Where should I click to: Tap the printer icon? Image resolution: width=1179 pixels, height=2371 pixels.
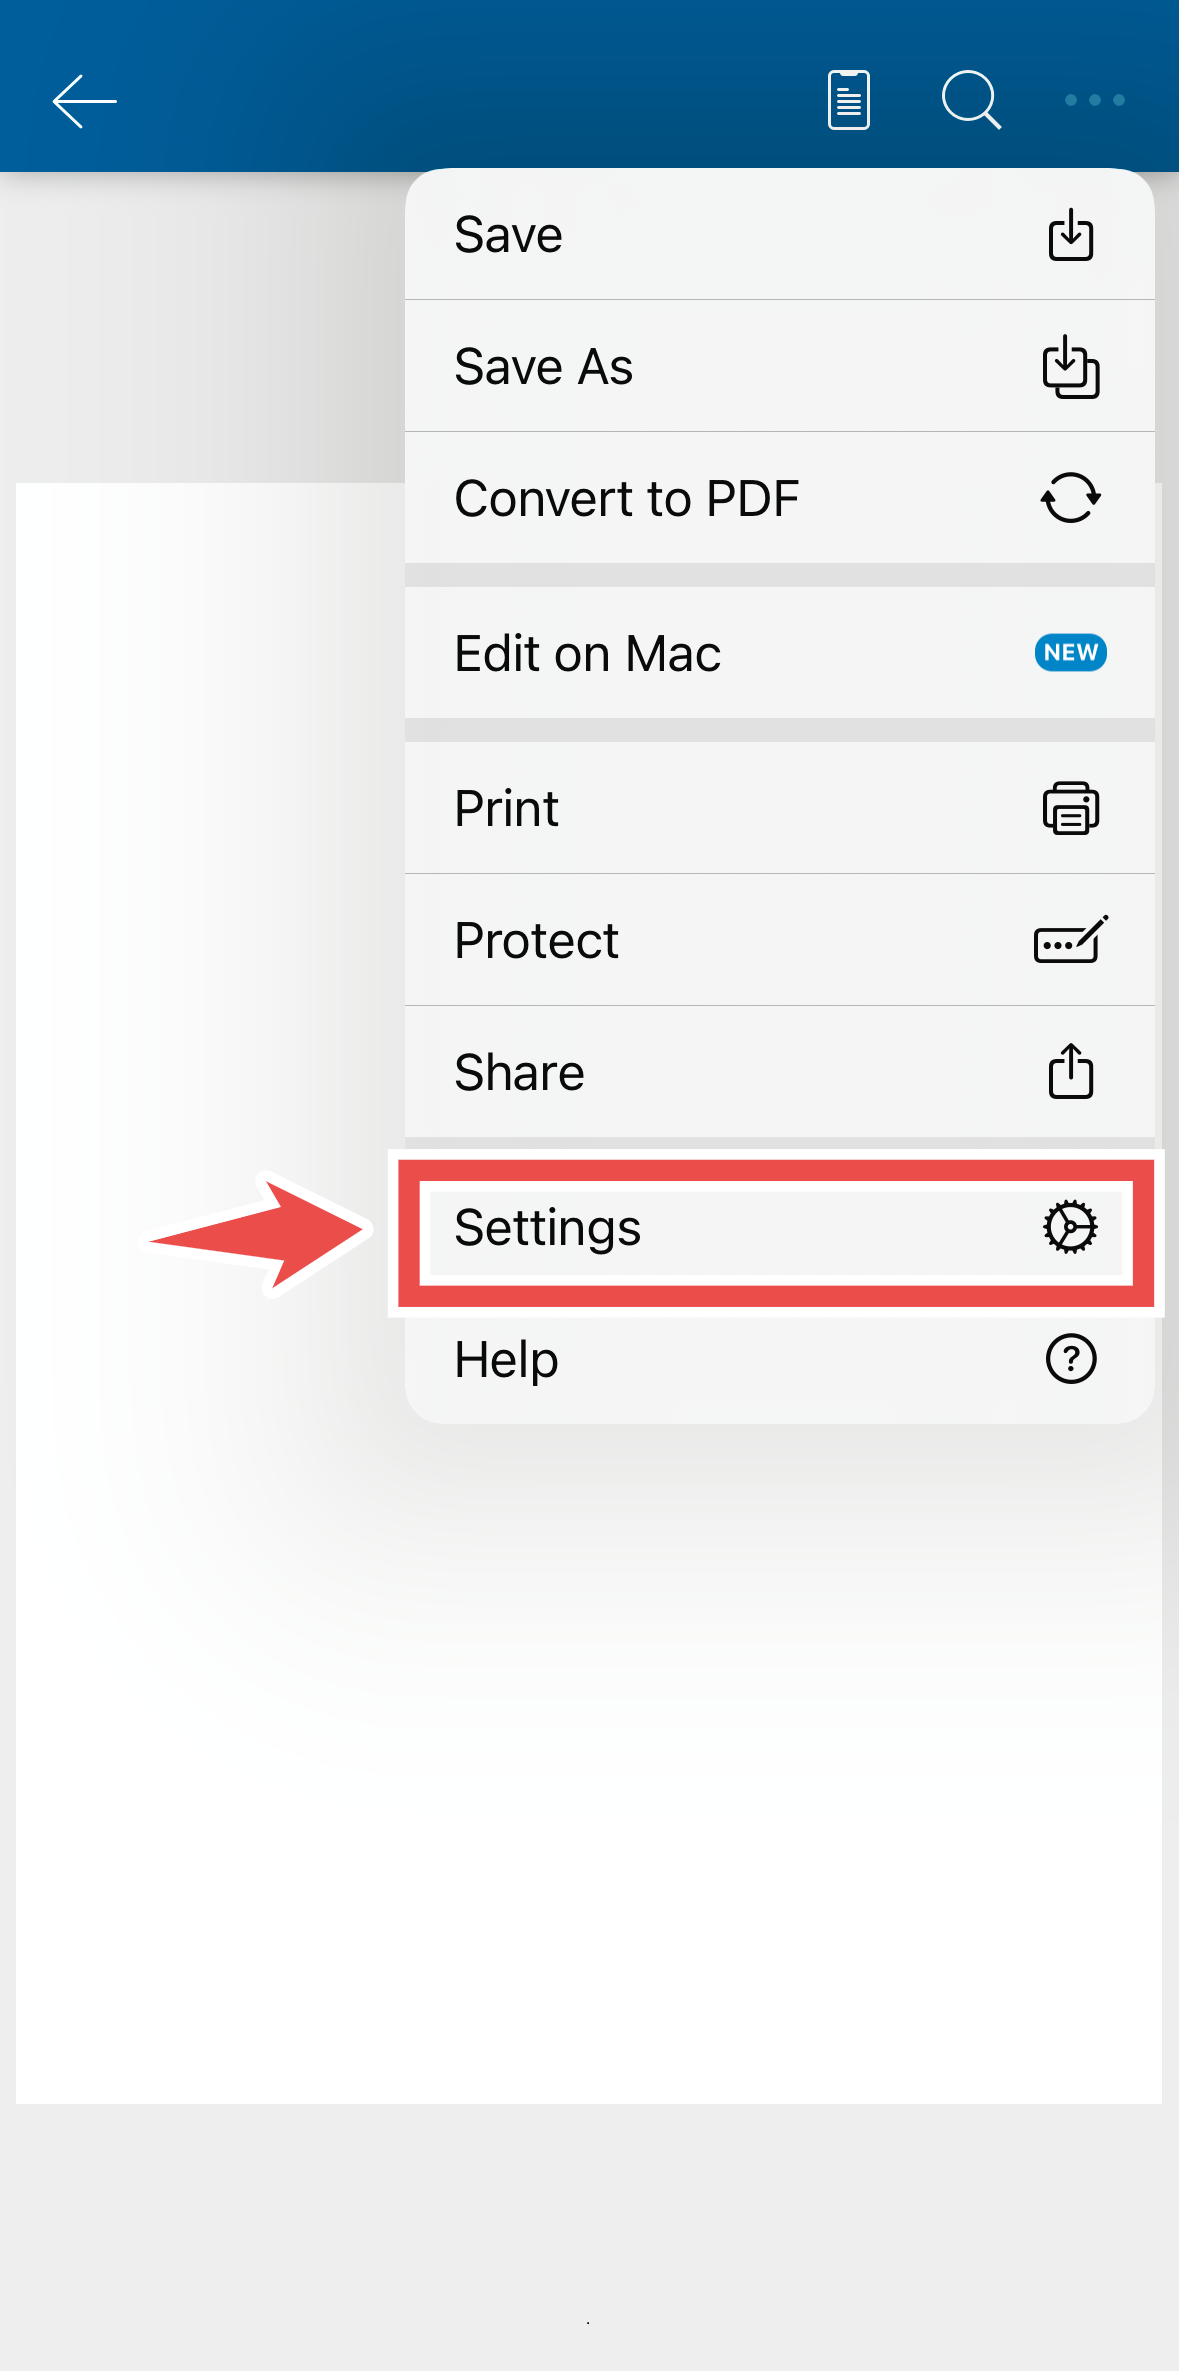pyautogui.click(x=1070, y=808)
